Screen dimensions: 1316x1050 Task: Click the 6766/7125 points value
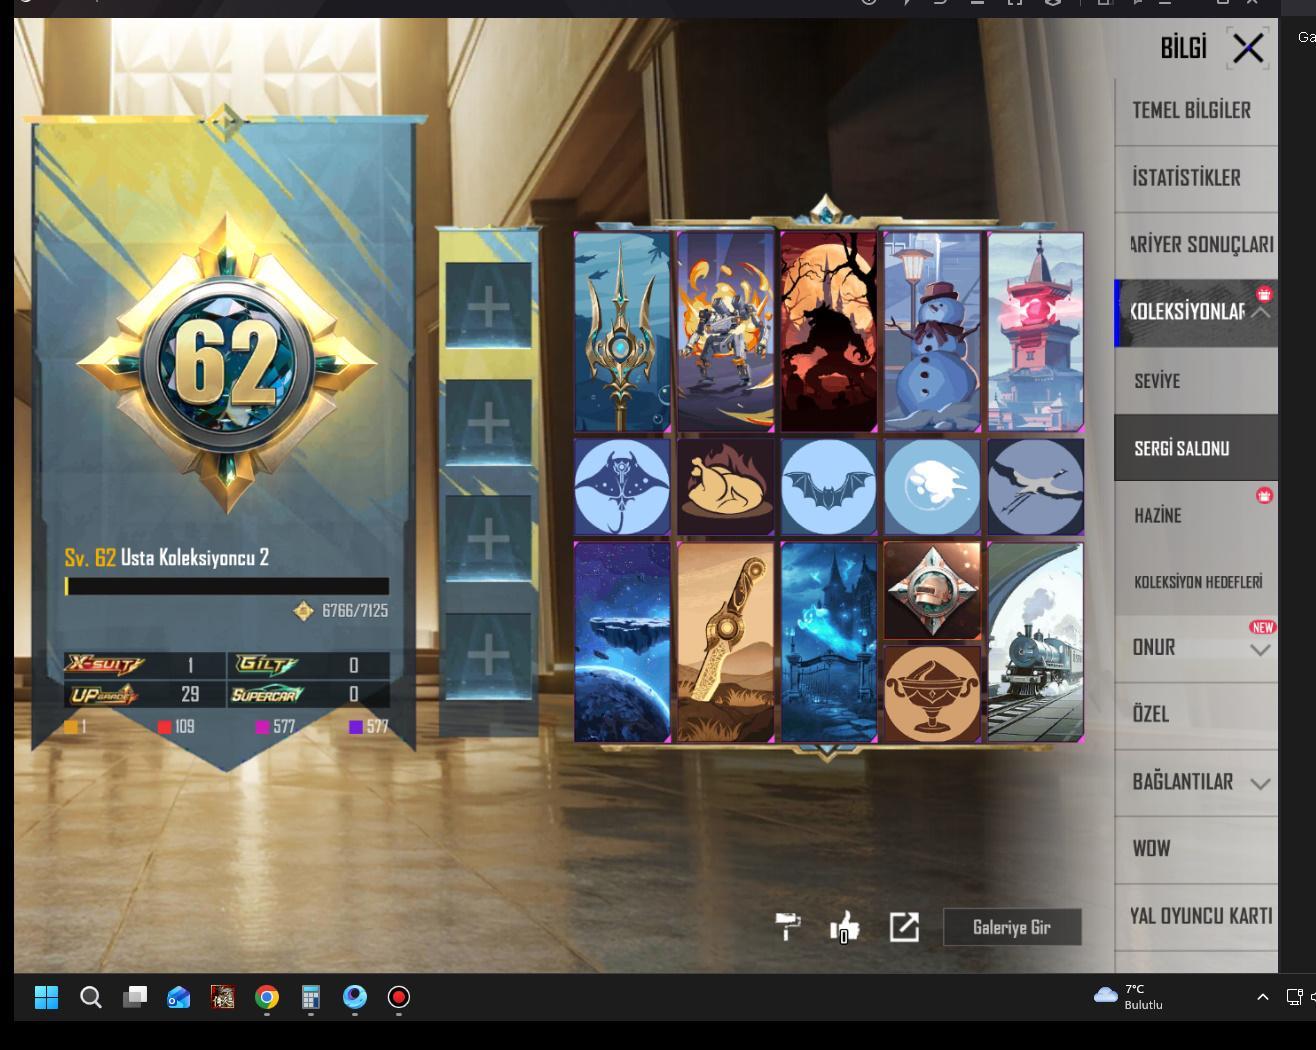[x=355, y=610]
